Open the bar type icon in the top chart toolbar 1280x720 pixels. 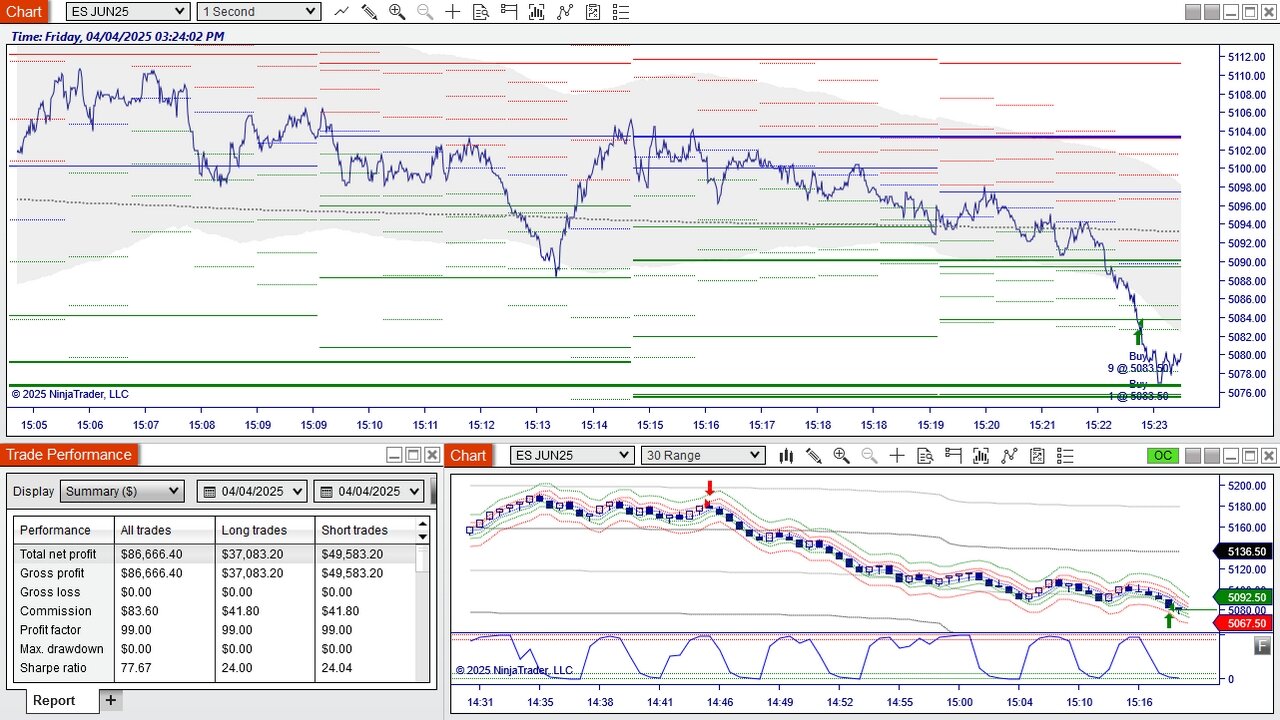(341, 11)
